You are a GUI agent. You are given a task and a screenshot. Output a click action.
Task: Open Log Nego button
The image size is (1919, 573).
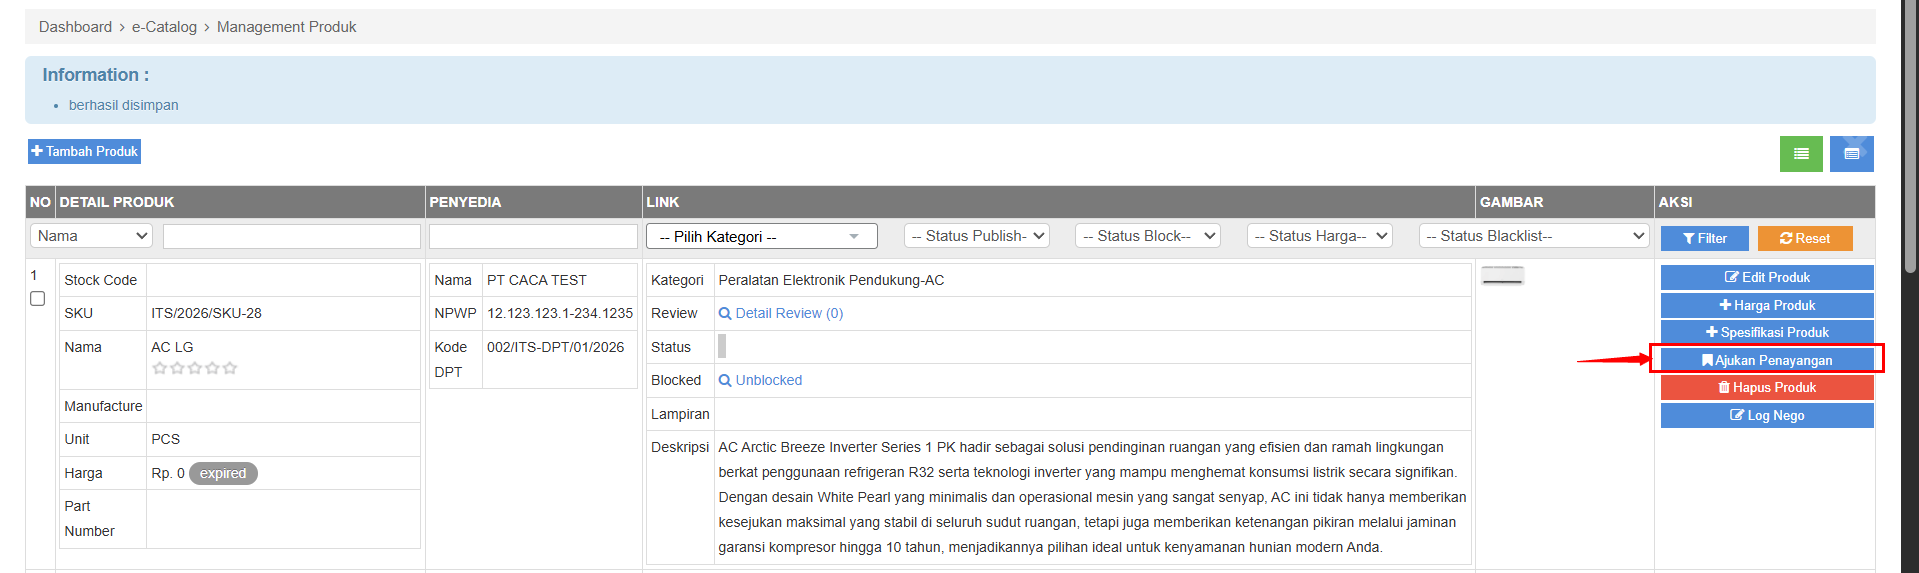[x=1766, y=415]
